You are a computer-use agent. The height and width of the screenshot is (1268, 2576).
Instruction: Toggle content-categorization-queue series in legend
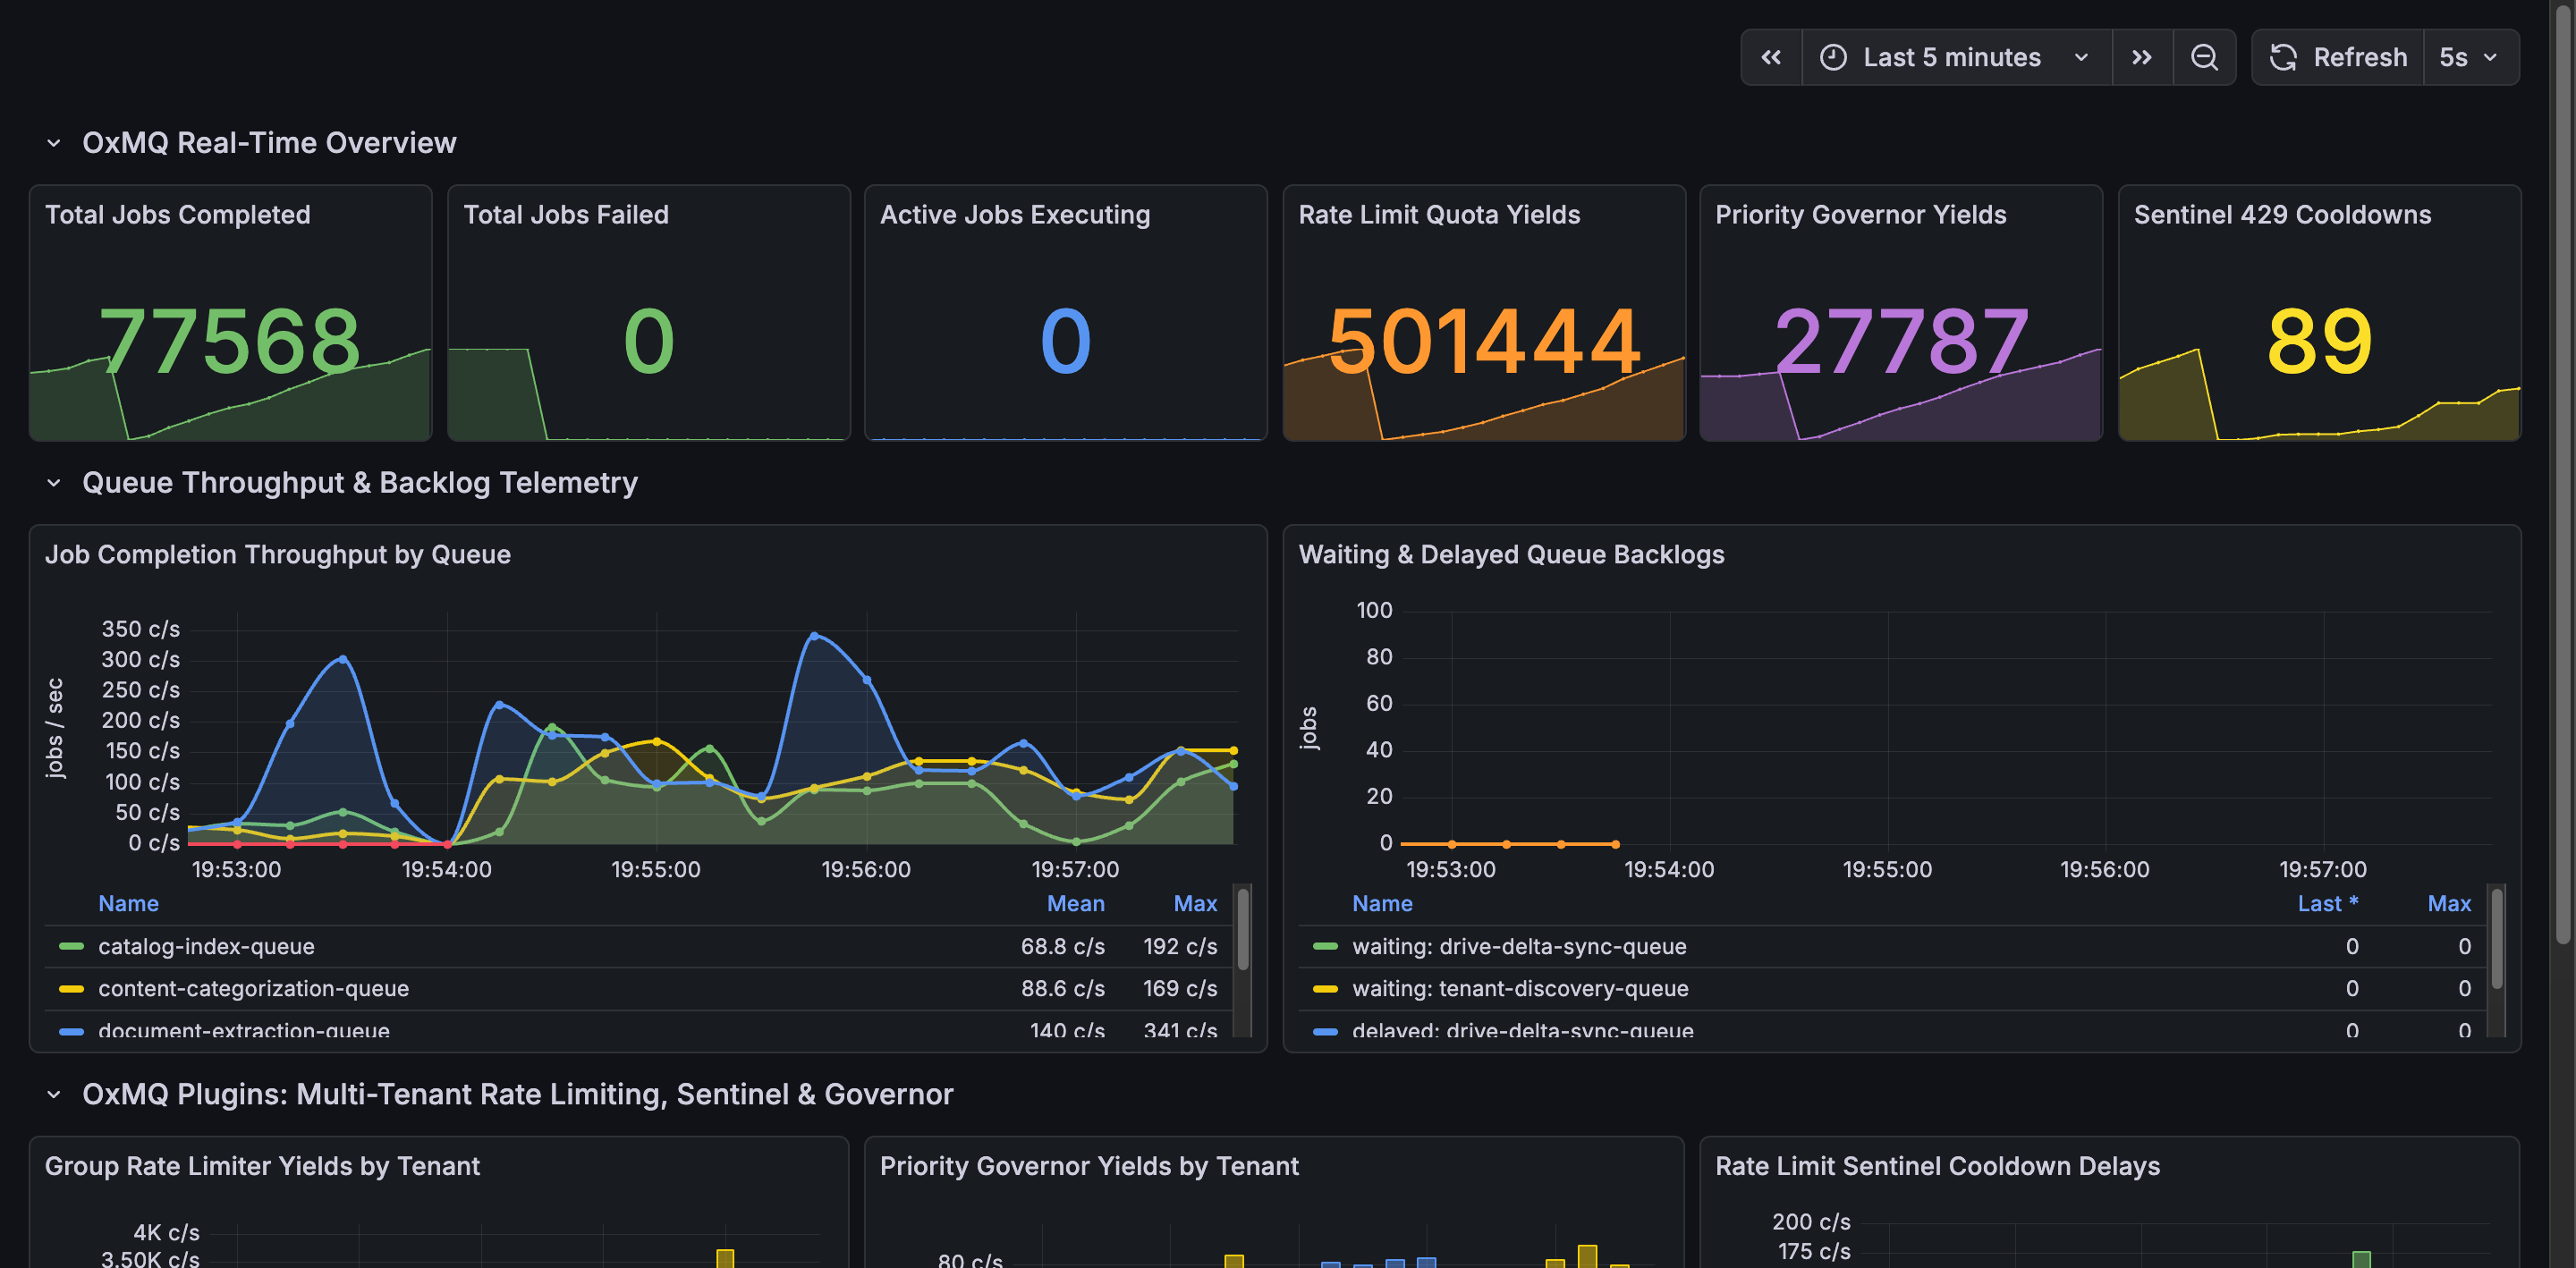253,989
